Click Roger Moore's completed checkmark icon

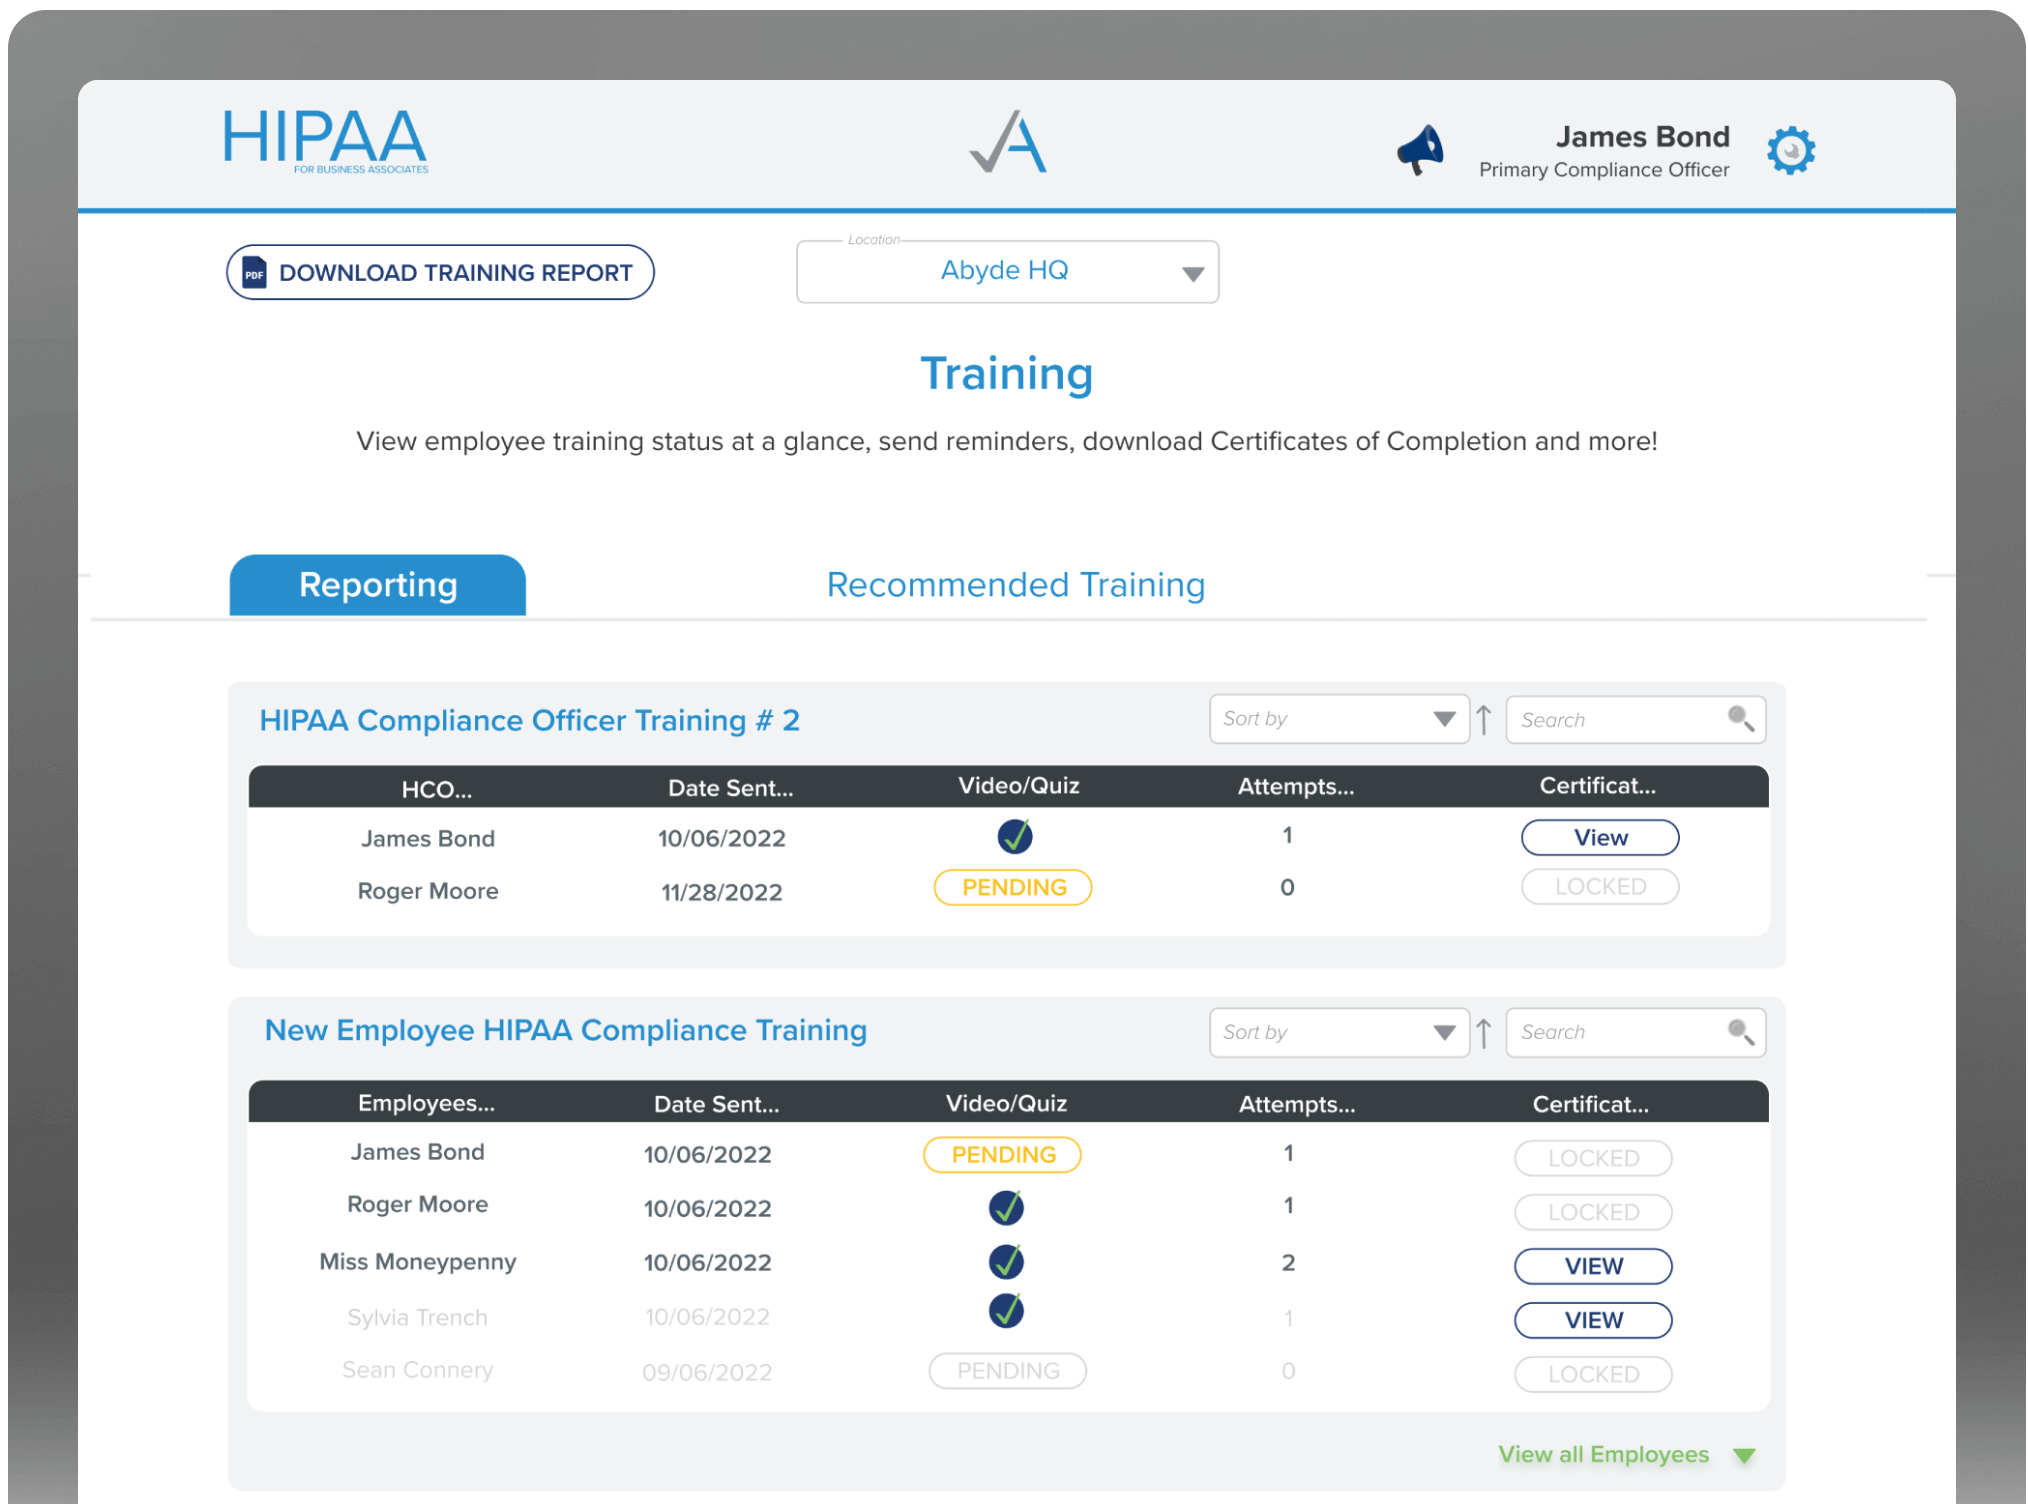click(x=1007, y=1207)
